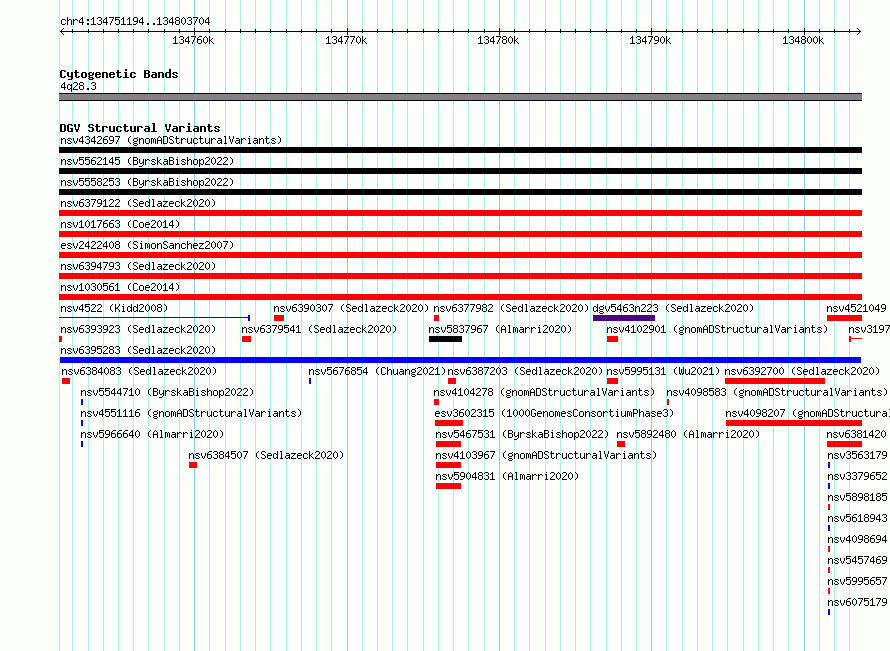The width and height of the screenshot is (890, 651).
Task: Click the 134800k ruler tick label
Action: 803,40
